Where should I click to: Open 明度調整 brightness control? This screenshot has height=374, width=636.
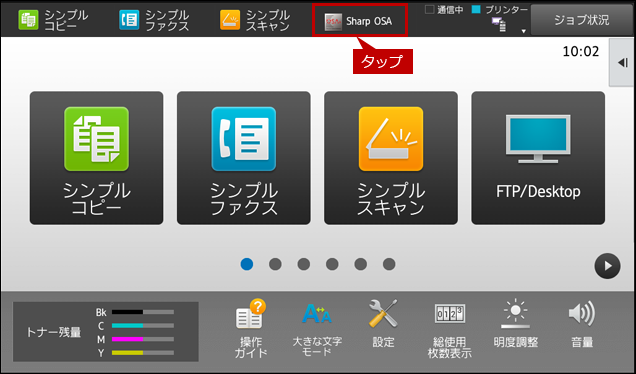pos(516,325)
